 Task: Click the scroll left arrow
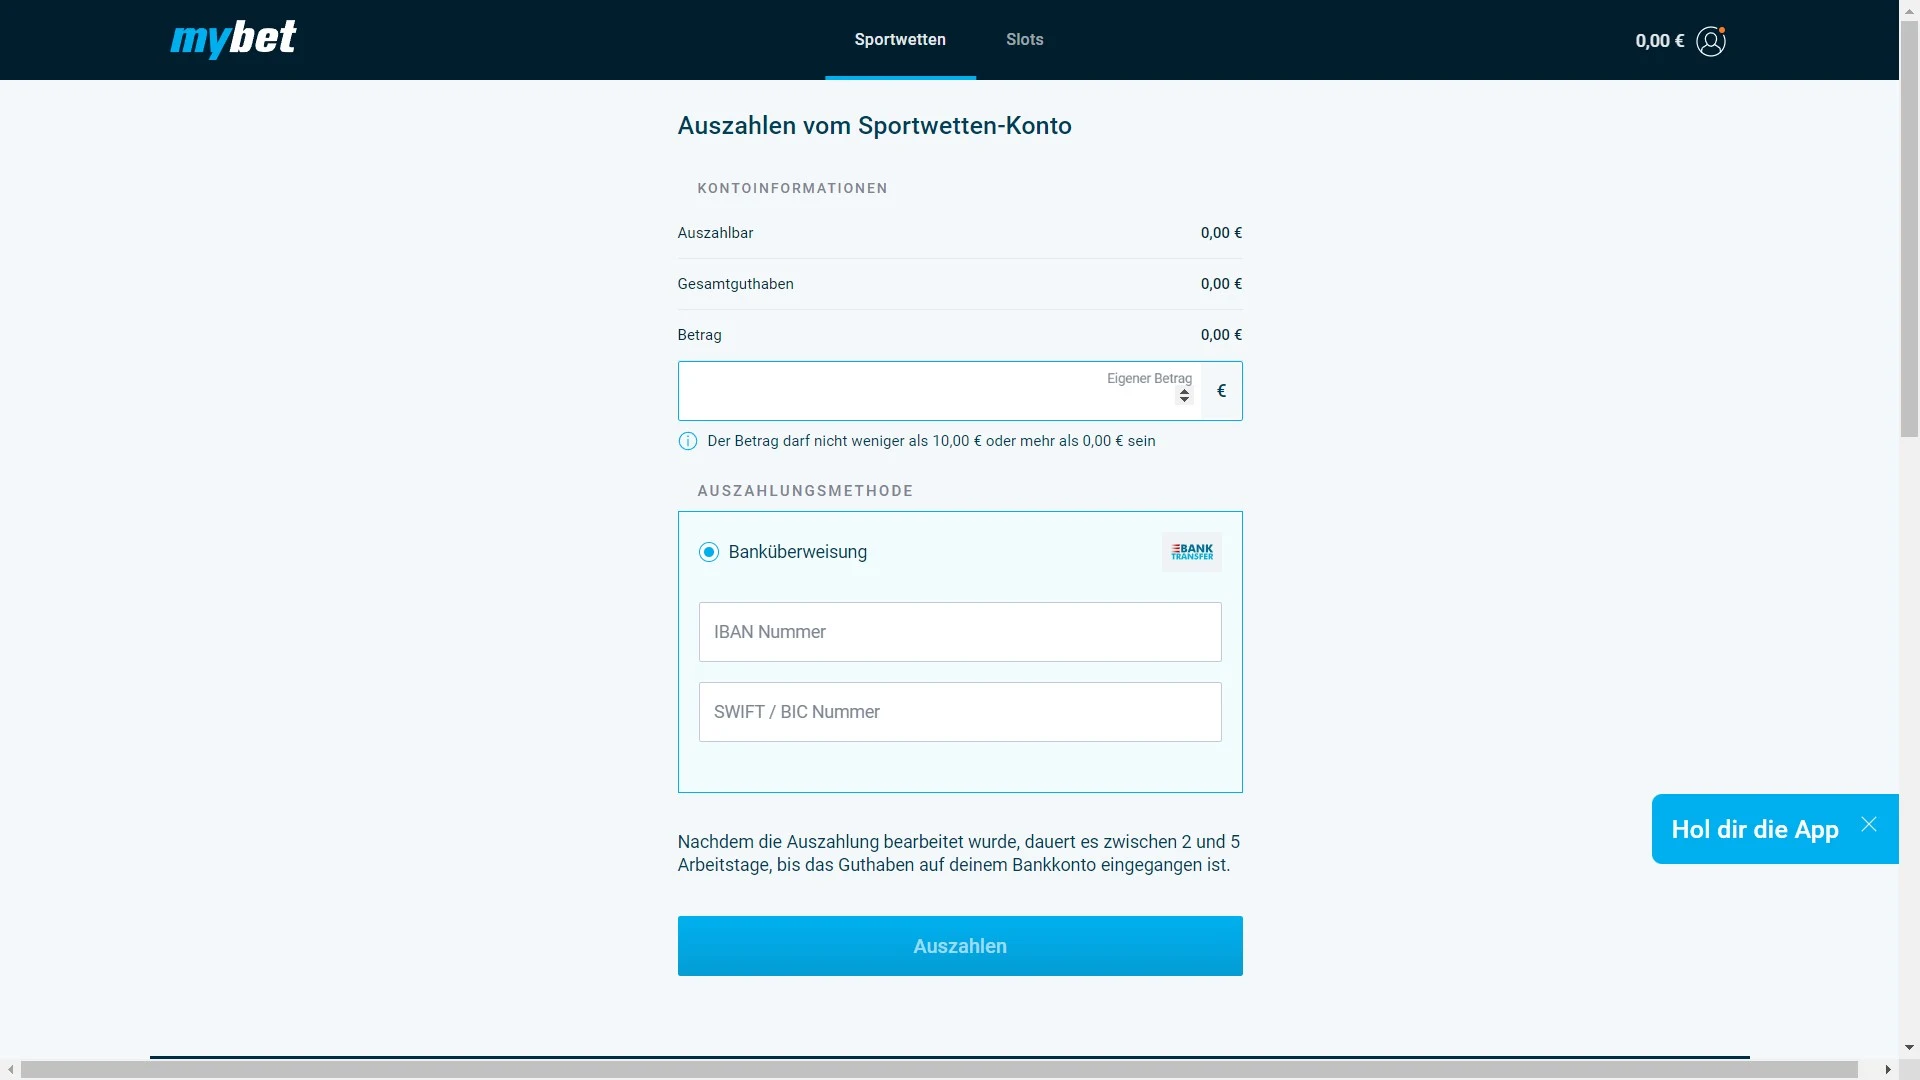point(10,1069)
